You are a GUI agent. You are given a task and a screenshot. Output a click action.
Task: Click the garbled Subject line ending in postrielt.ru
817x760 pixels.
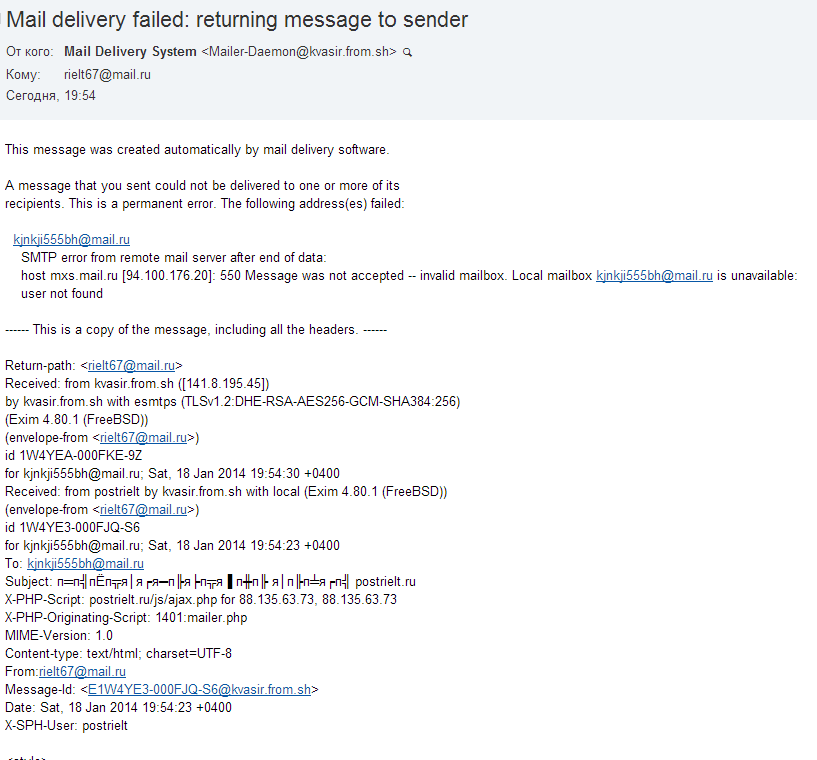point(211,581)
